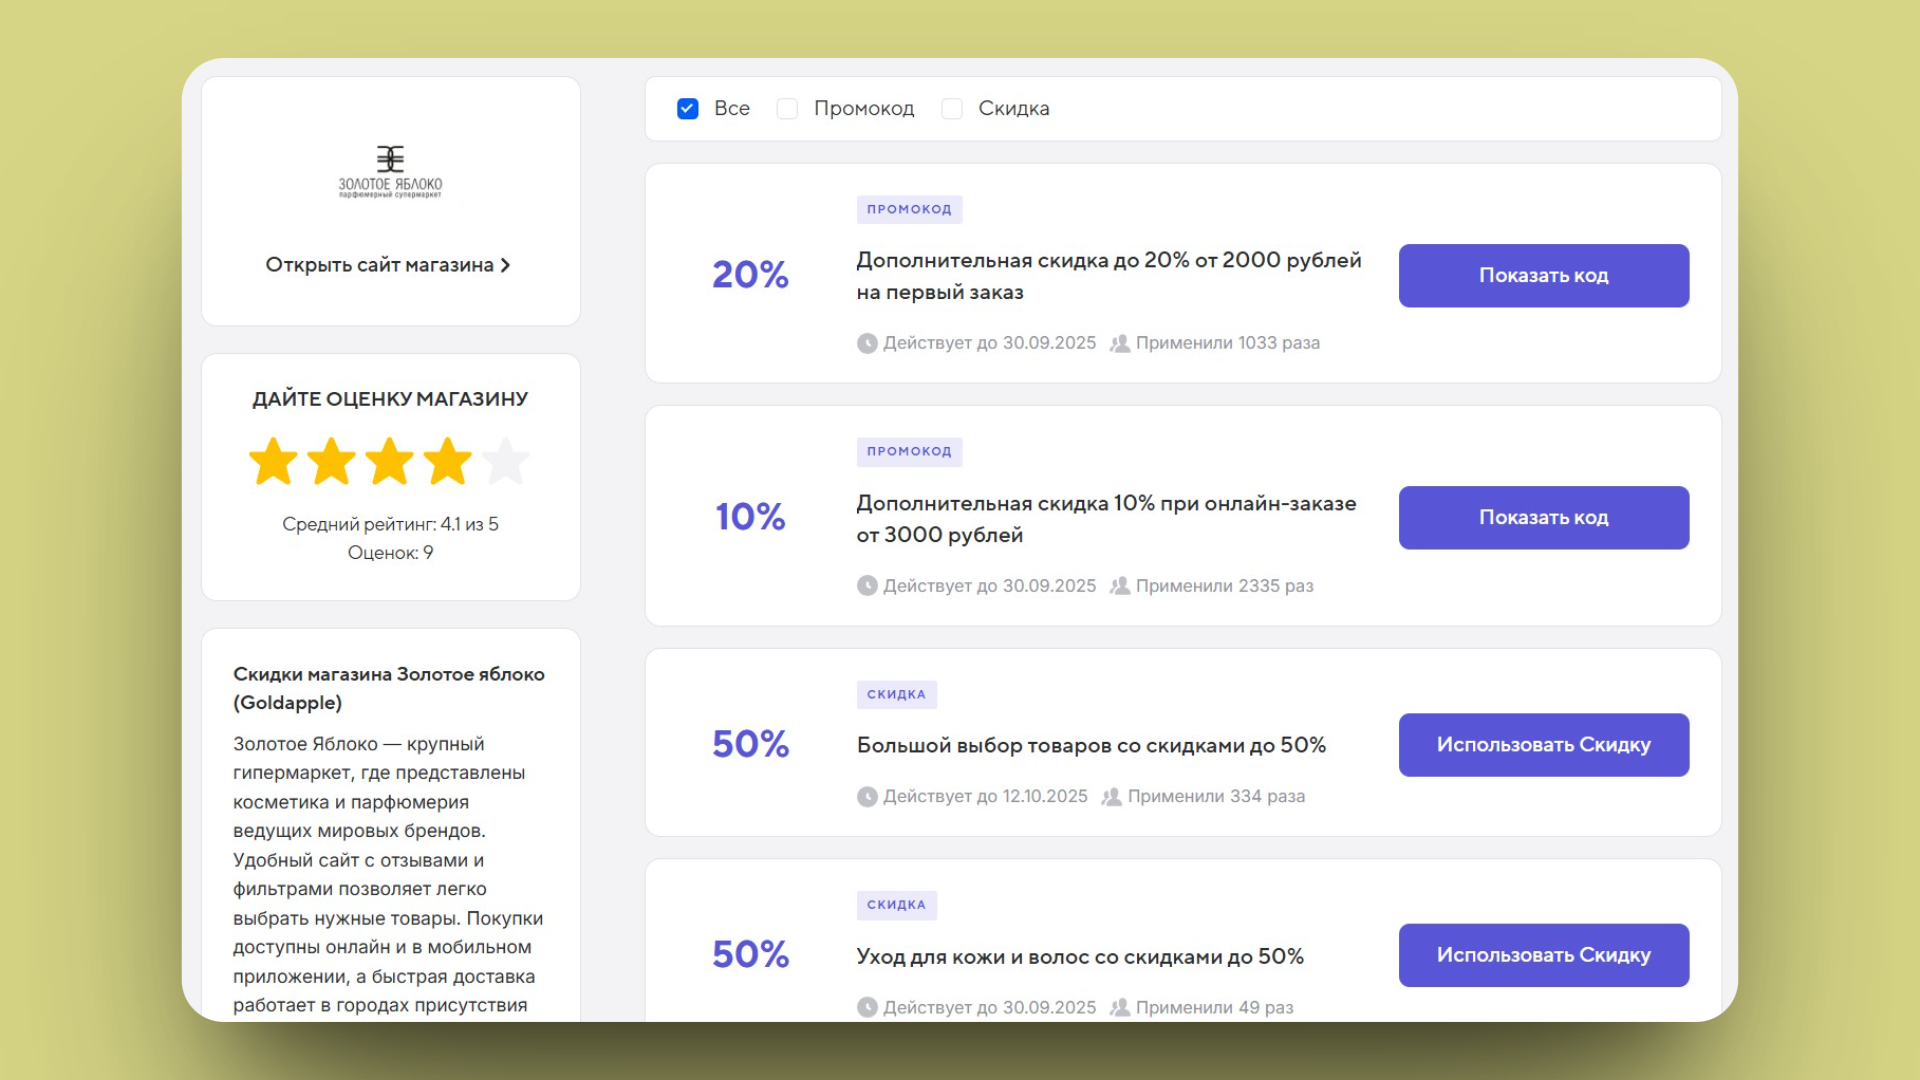Open the store site via Открыть сайт магазина
The width and height of the screenshot is (1920, 1080).
coord(388,265)
